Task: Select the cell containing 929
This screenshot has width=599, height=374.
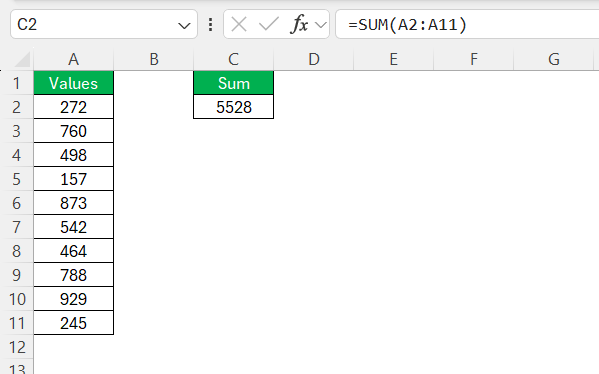Action: tap(73, 299)
